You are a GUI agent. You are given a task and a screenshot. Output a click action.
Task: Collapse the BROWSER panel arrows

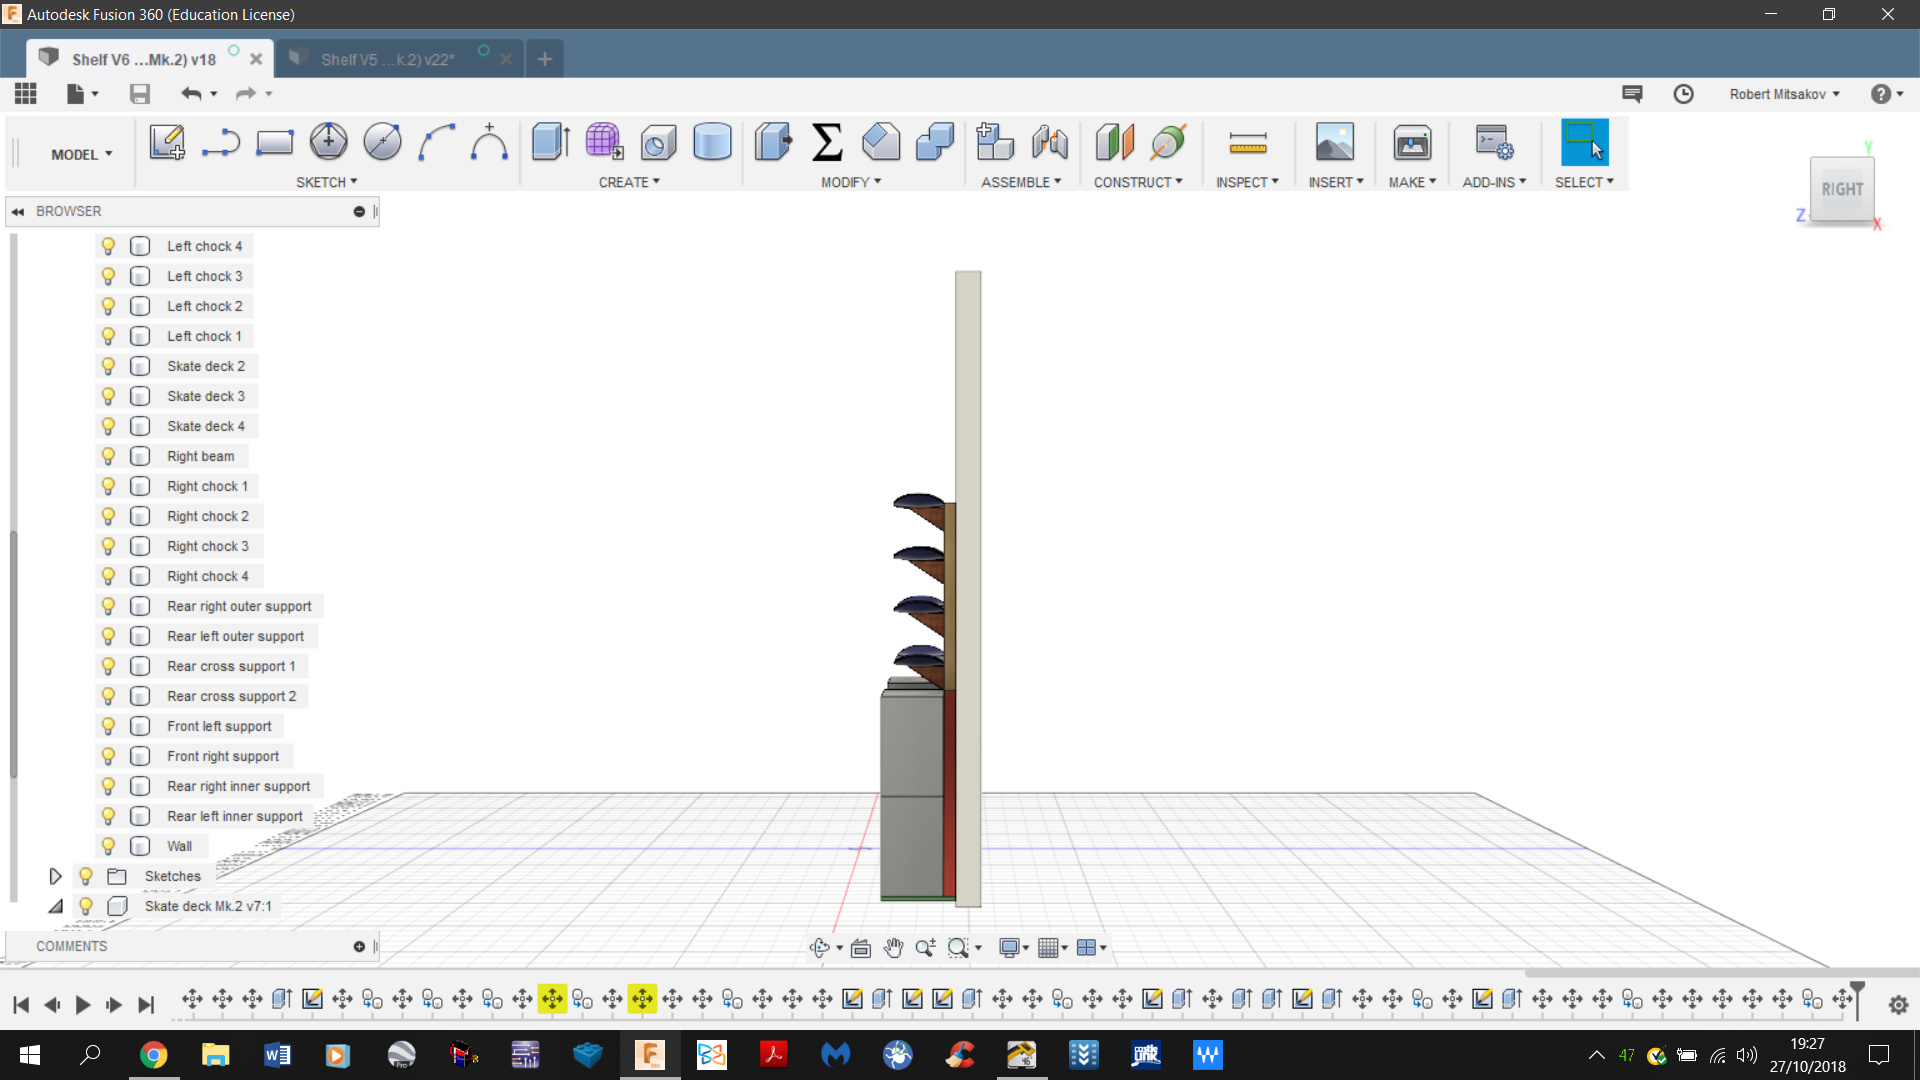coord(18,211)
